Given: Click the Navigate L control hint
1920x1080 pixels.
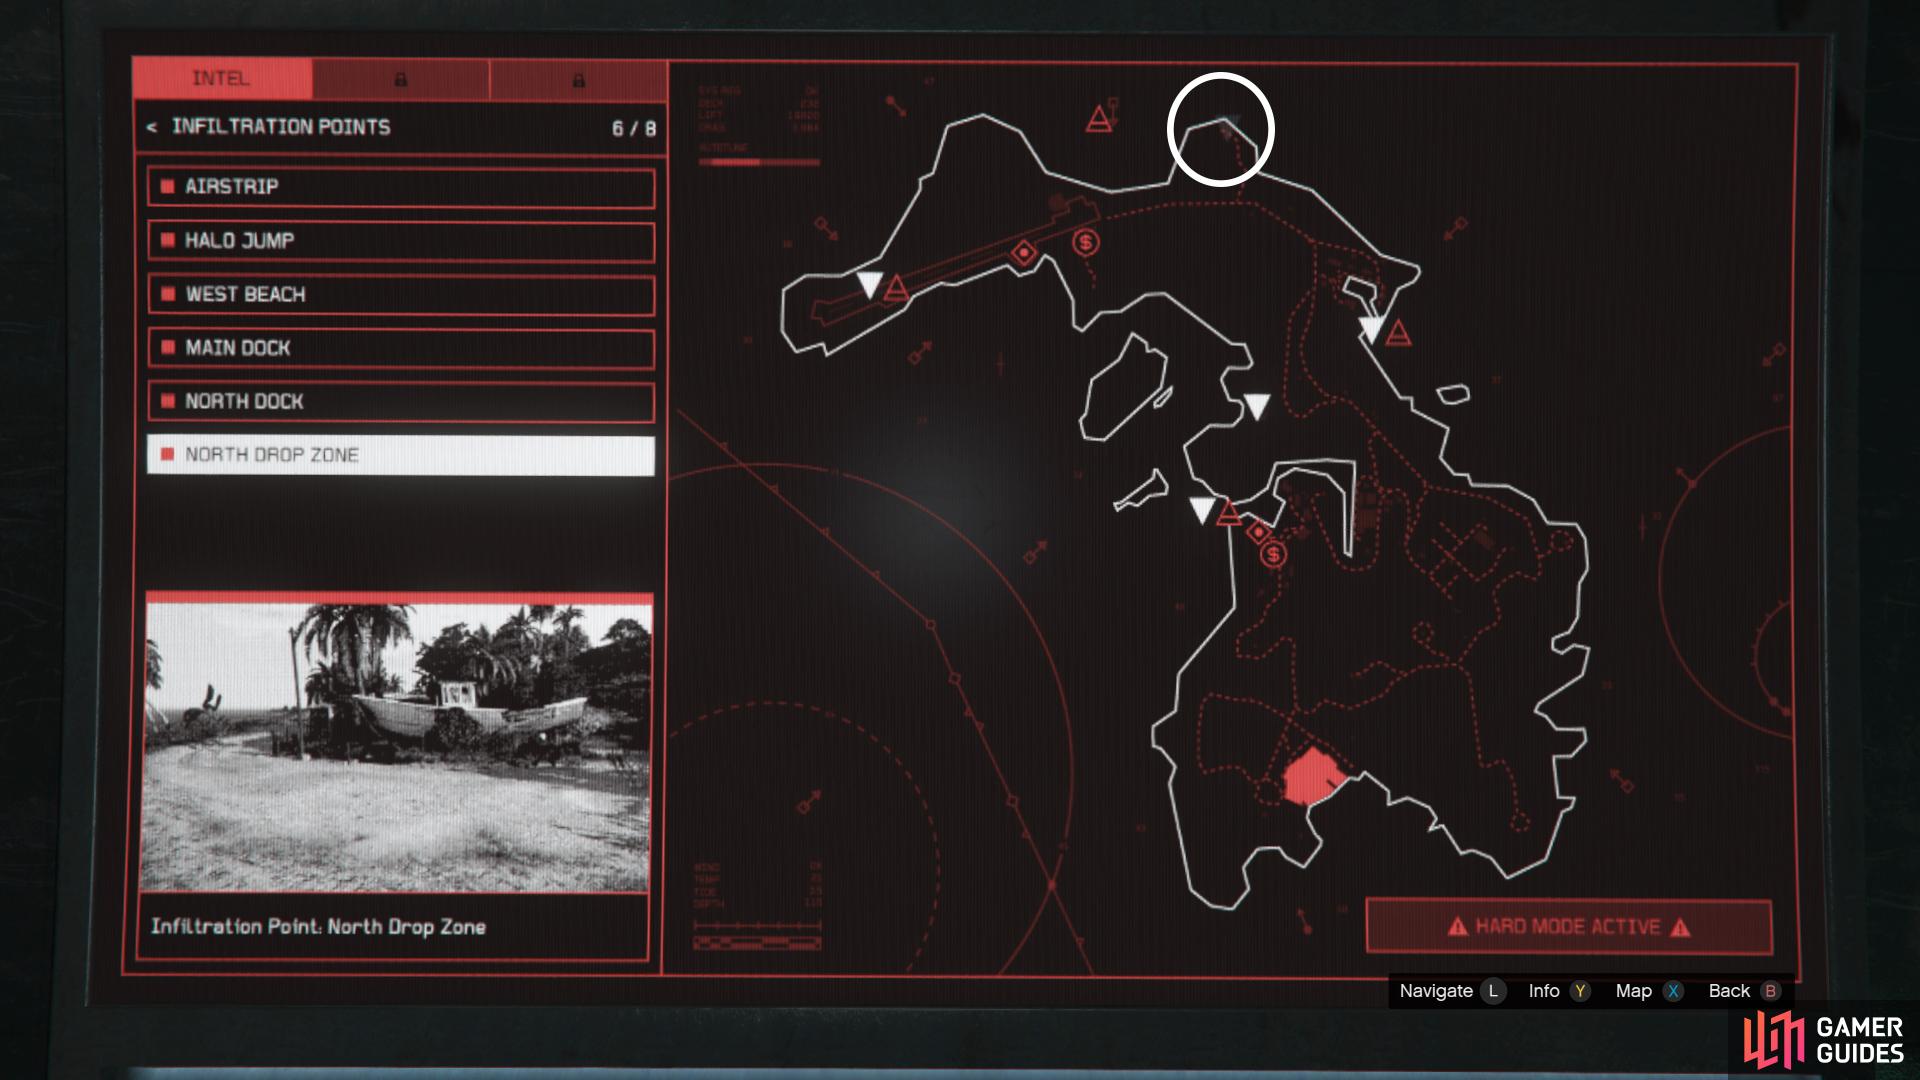Looking at the screenshot, I should pyautogui.click(x=1452, y=991).
